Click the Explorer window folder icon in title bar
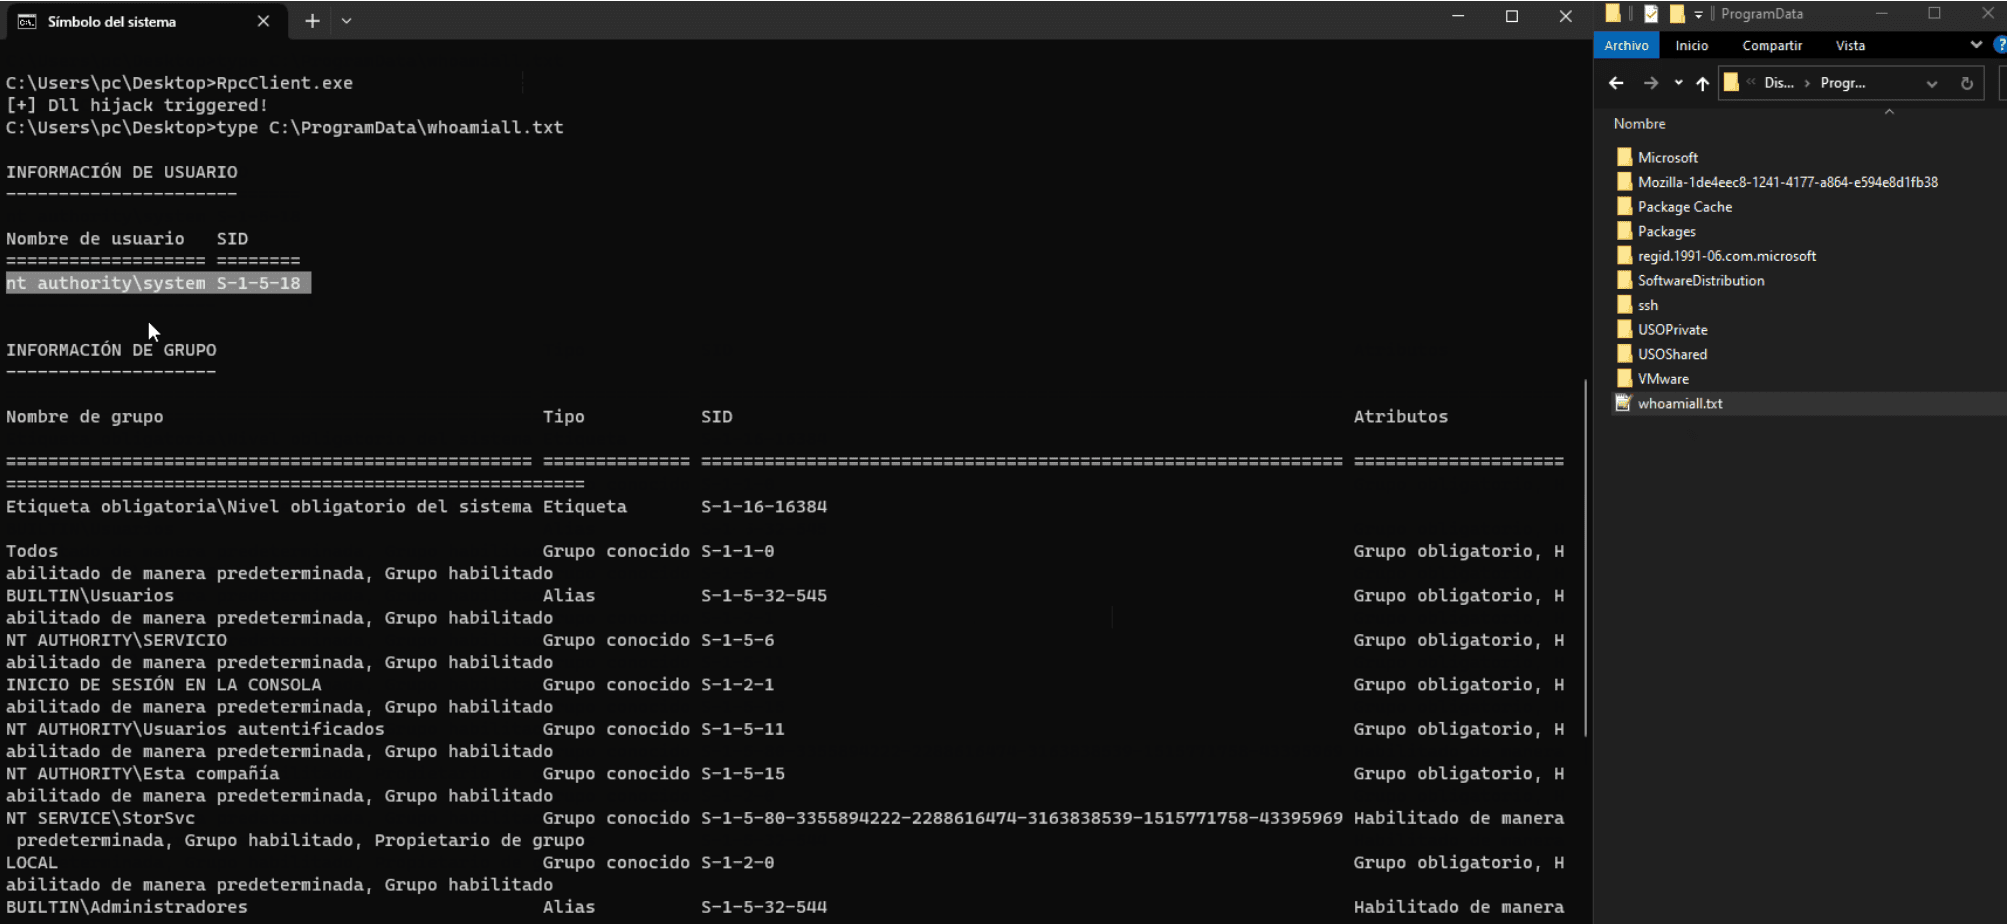2008x924 pixels. tap(1613, 13)
